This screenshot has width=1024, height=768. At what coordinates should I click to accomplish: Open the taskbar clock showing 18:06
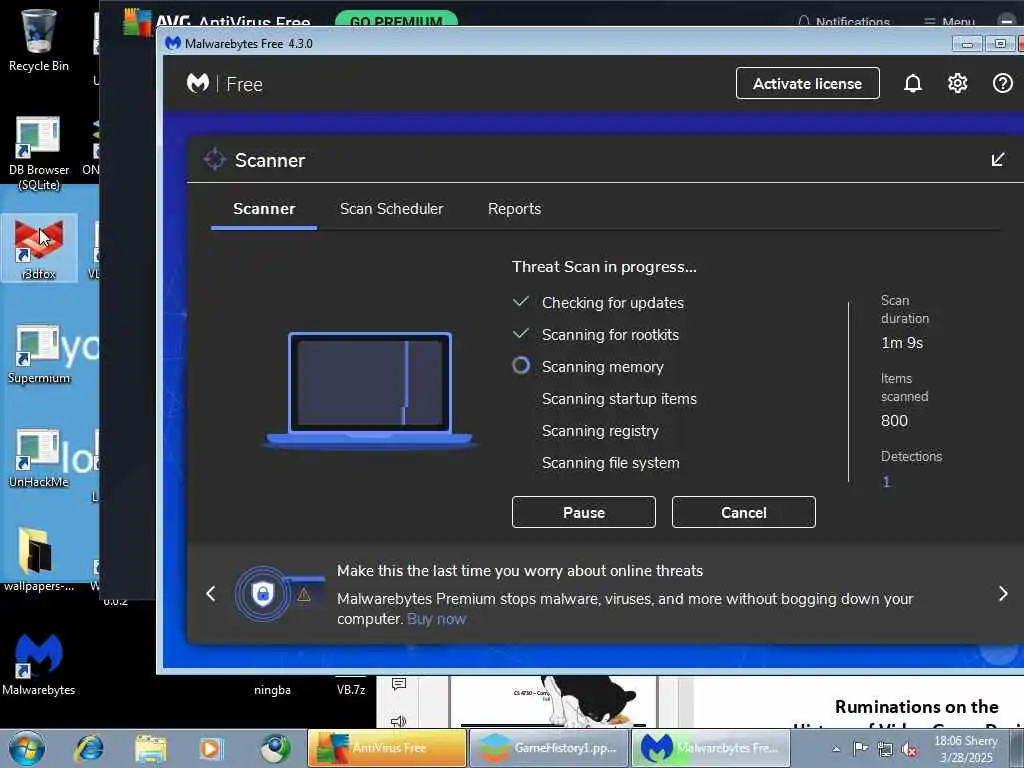[966, 749]
